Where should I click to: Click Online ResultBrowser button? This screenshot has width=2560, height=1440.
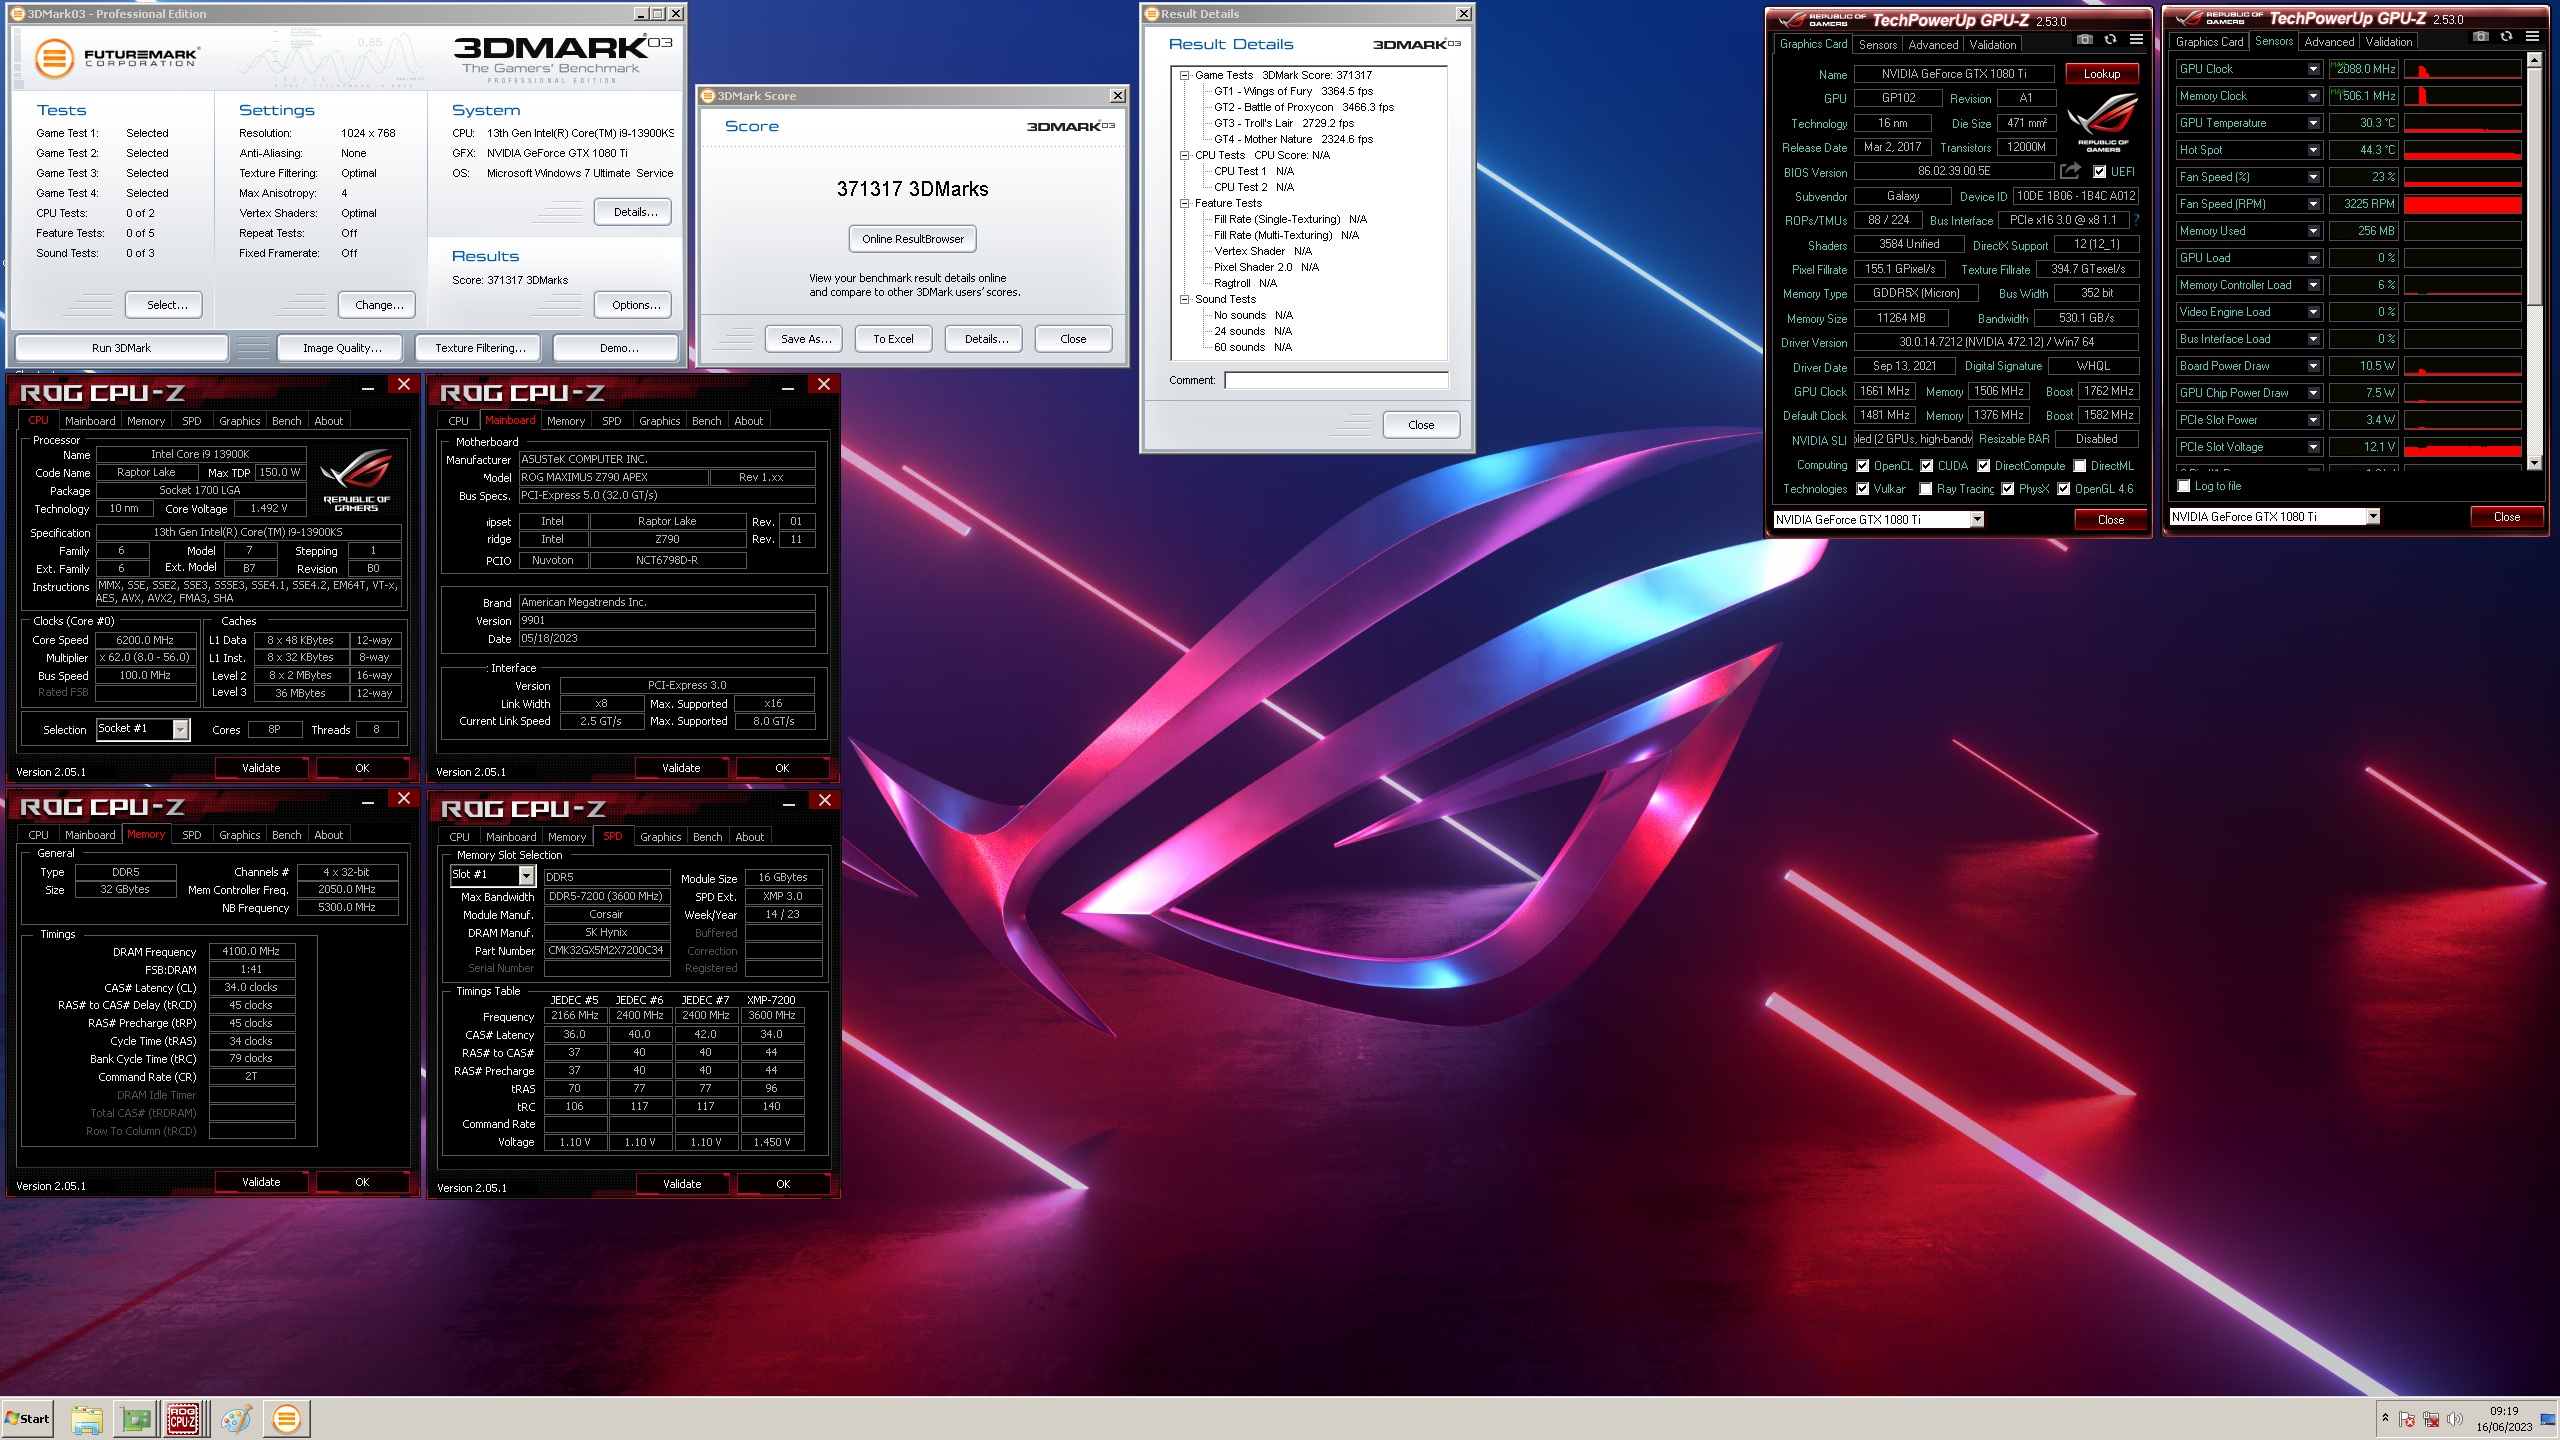(913, 239)
